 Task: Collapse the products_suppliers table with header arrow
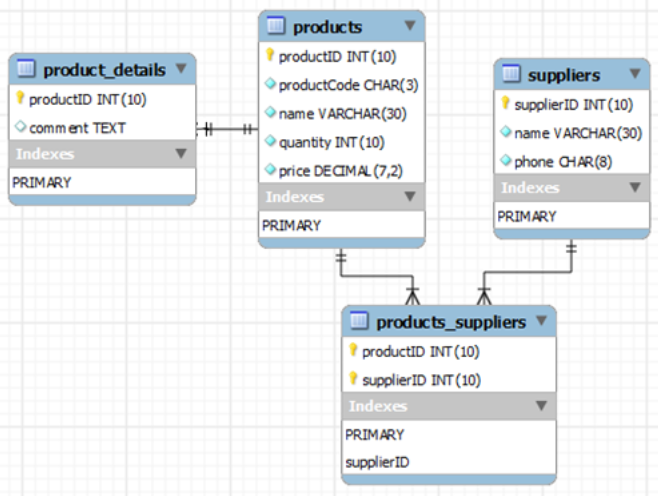coord(541,321)
